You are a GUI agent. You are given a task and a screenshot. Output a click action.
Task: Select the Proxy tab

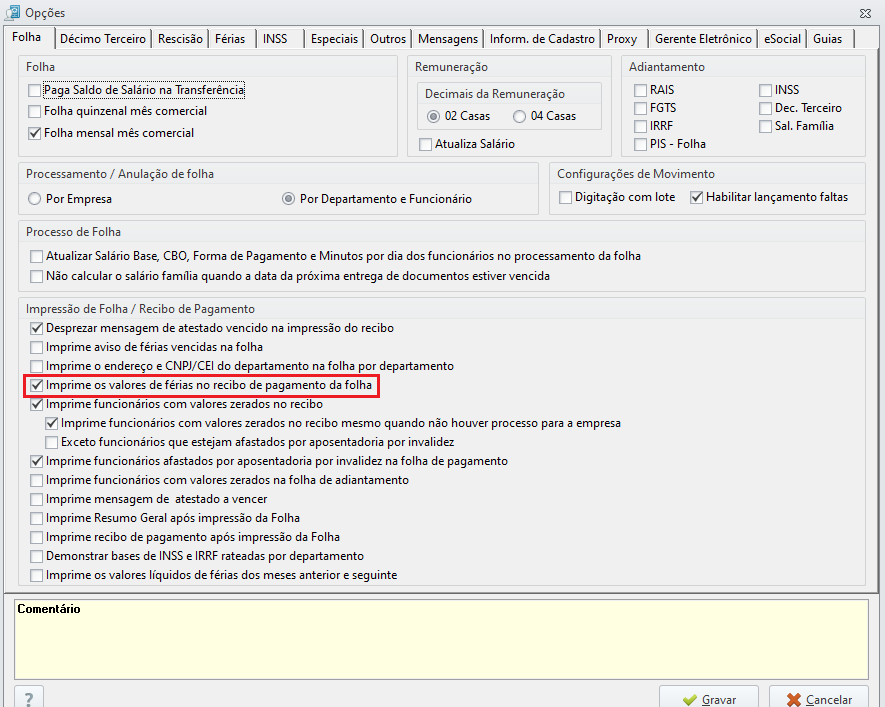622,39
